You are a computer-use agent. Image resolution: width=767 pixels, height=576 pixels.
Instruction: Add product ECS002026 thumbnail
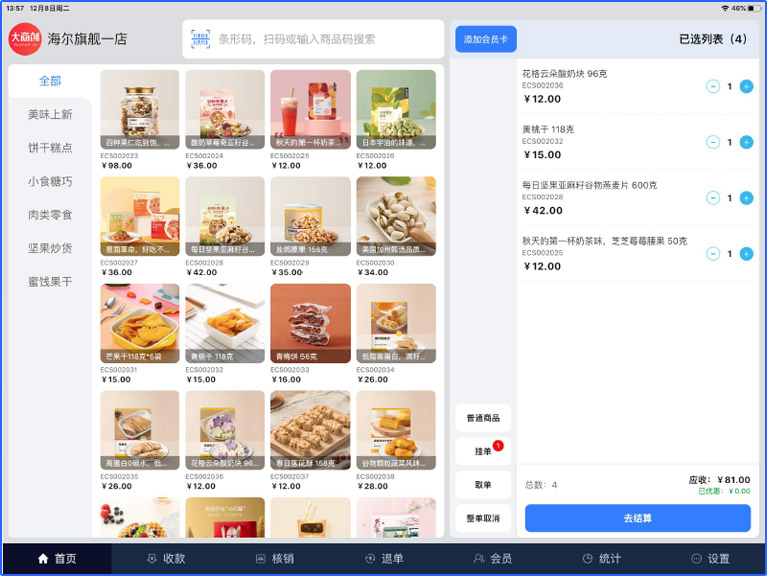[x=396, y=110]
